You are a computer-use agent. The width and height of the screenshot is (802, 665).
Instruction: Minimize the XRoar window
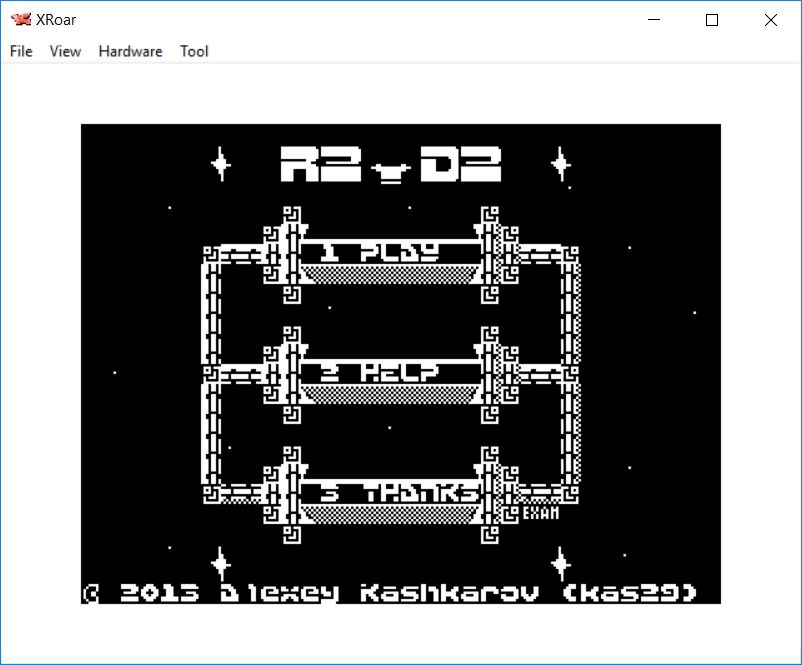coord(655,20)
